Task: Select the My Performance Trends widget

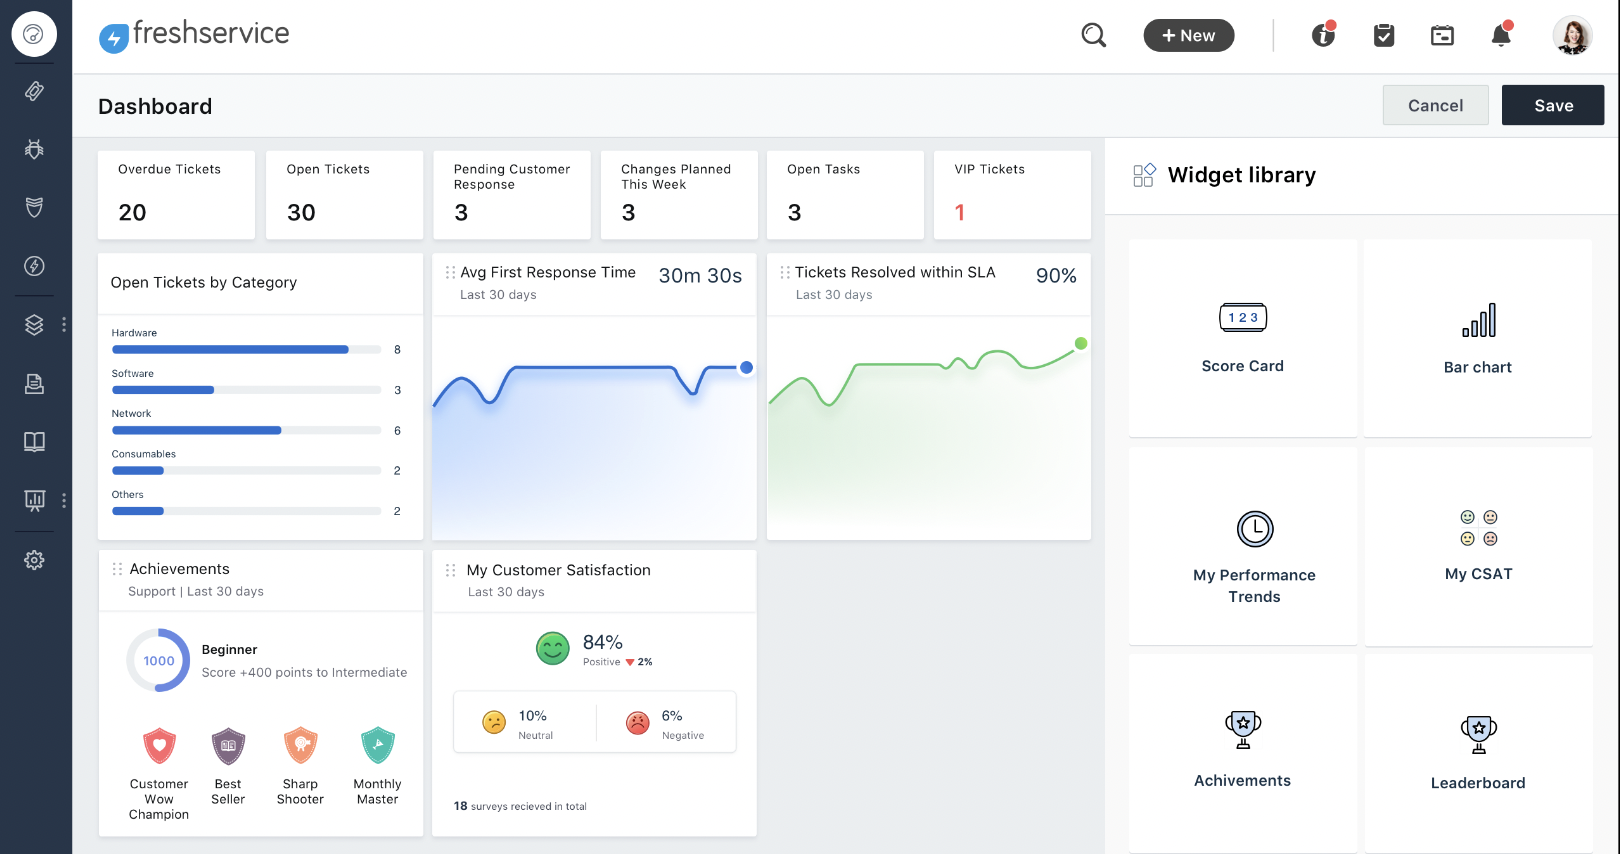Action: point(1243,546)
